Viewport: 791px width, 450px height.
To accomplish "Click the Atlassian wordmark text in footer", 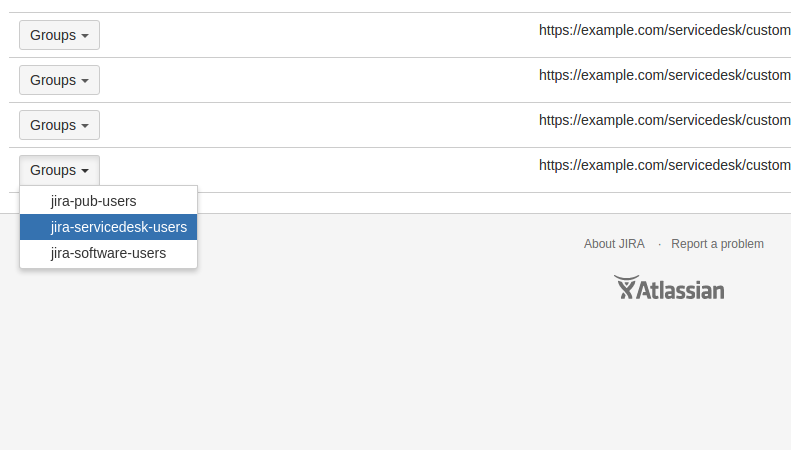I will click(x=681, y=290).
